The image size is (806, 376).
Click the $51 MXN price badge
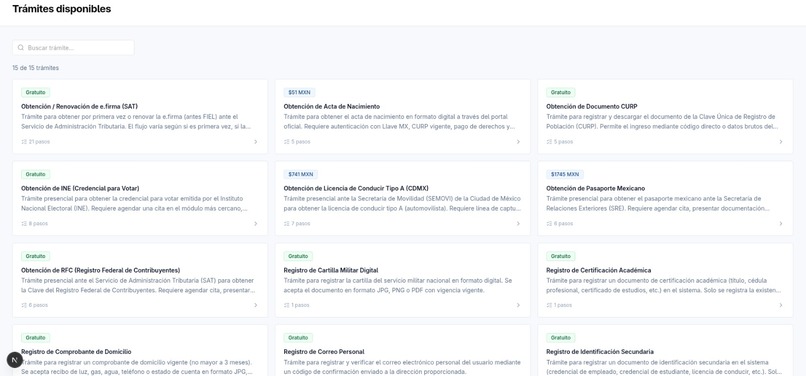[299, 93]
